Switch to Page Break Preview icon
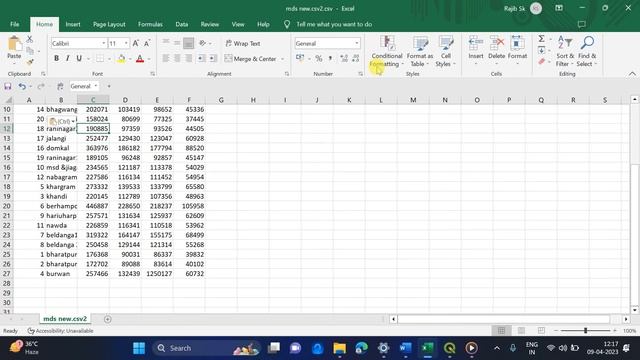The width and height of the screenshot is (640, 360). pos(541,331)
